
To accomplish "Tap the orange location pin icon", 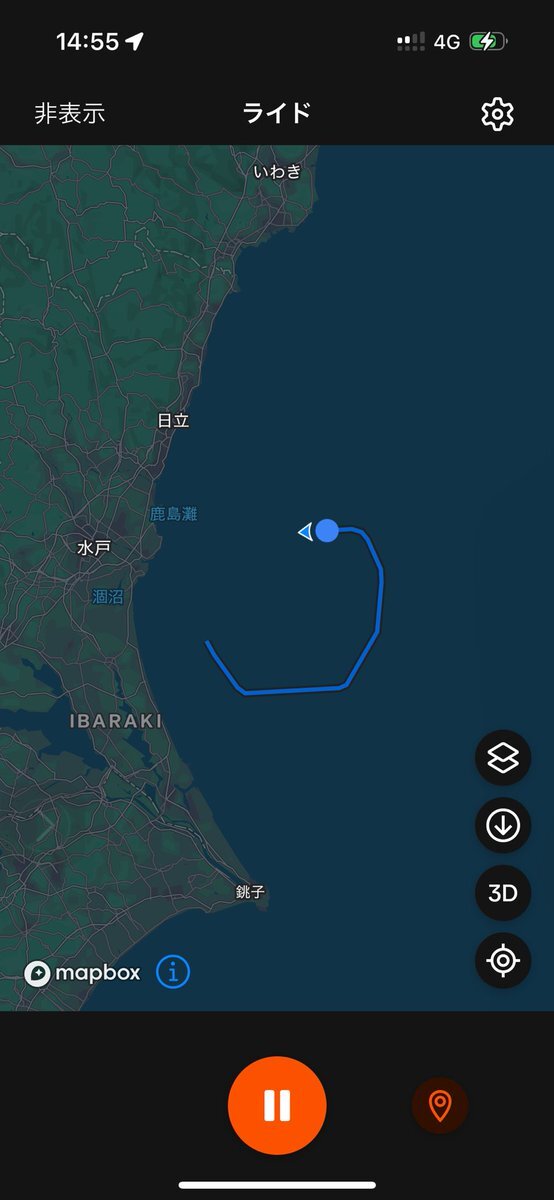I will [440, 1105].
